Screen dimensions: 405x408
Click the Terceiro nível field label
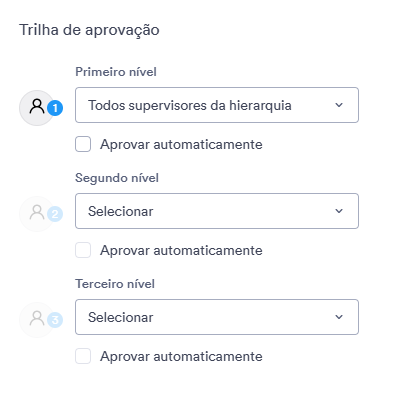click(115, 284)
